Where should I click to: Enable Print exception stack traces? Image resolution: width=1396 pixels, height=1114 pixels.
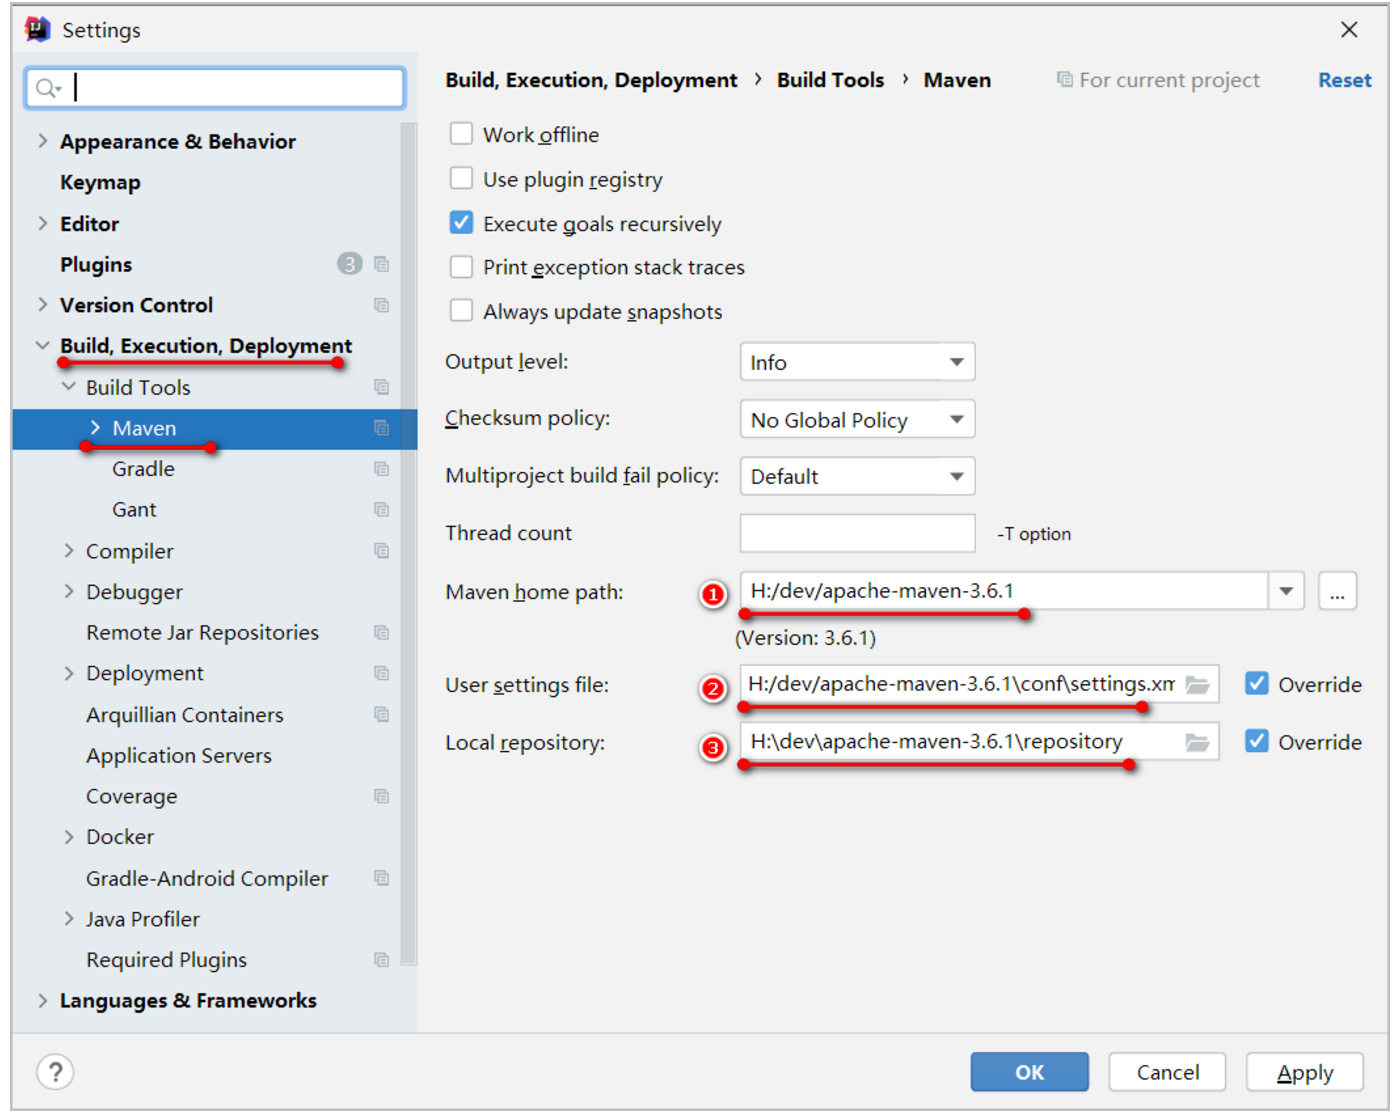point(461,267)
